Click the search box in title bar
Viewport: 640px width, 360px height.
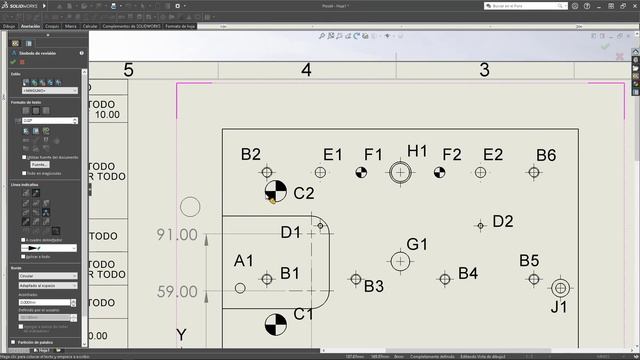526,6
